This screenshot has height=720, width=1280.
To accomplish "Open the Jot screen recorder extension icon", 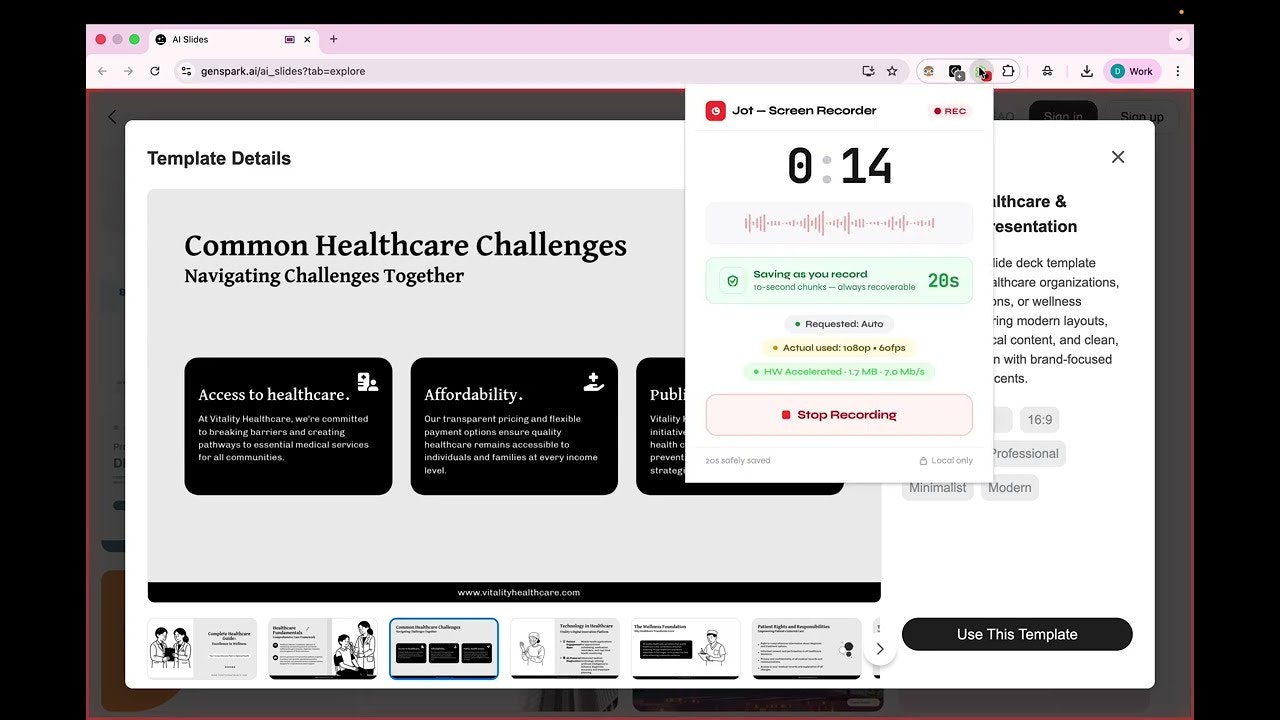I will (x=982, y=71).
